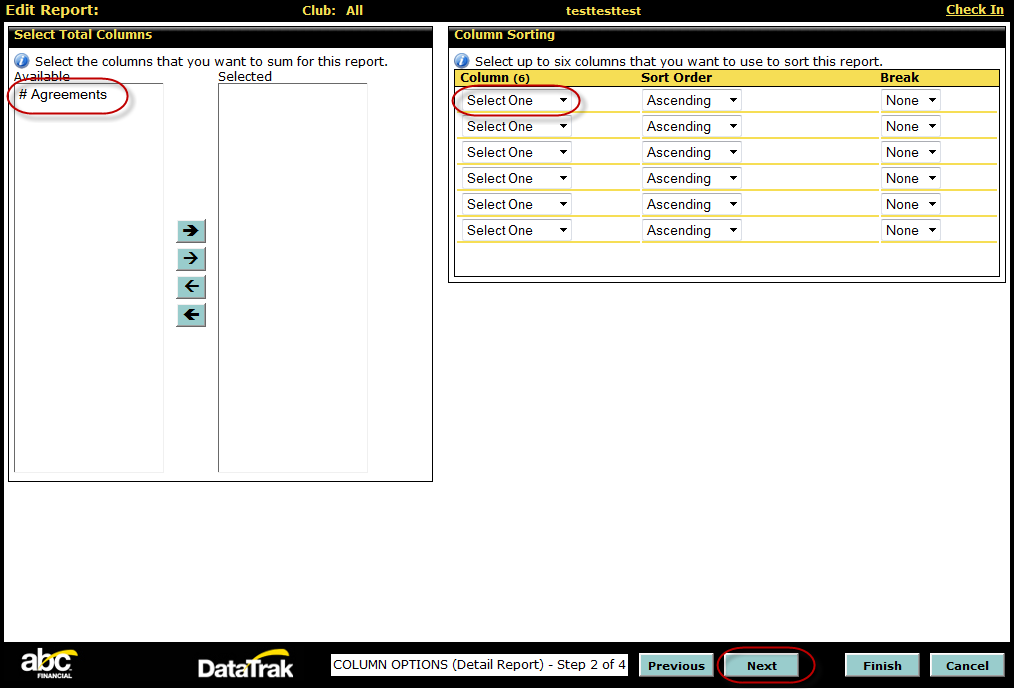The height and width of the screenshot is (689, 1014).
Task: Open the Check In link
Action: click(x=974, y=10)
